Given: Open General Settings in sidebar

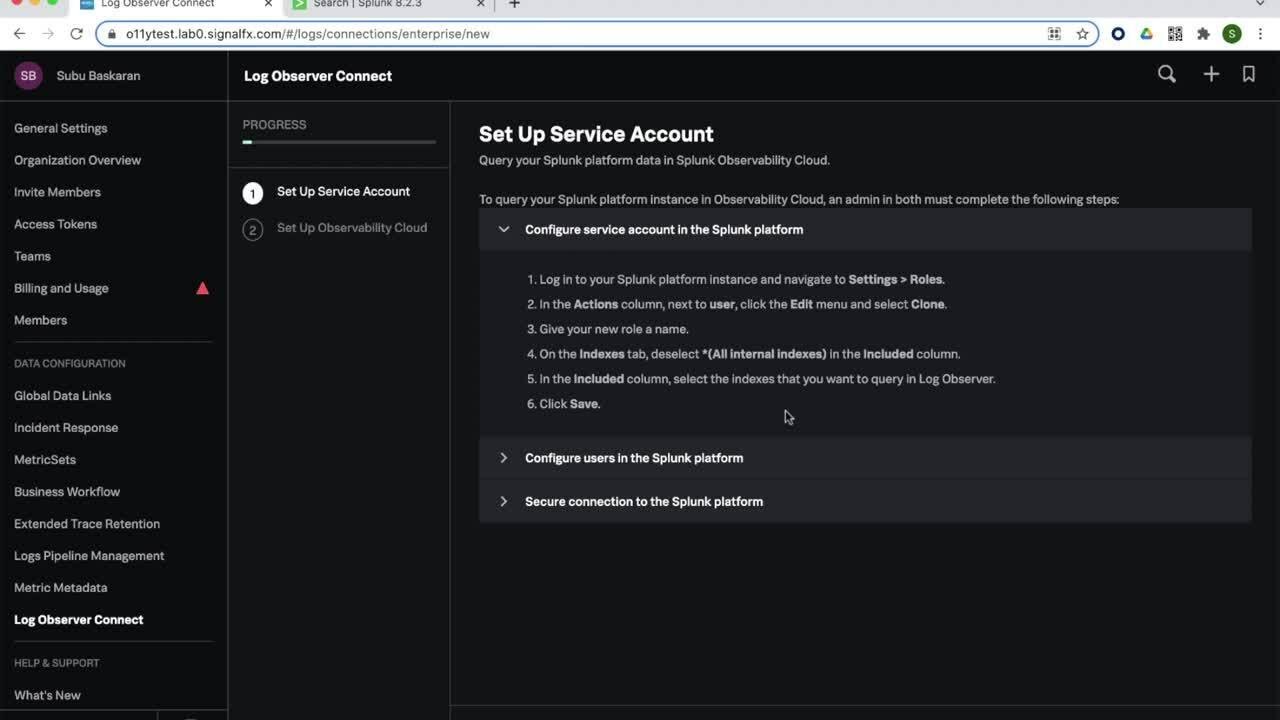Looking at the screenshot, I should [x=61, y=128].
